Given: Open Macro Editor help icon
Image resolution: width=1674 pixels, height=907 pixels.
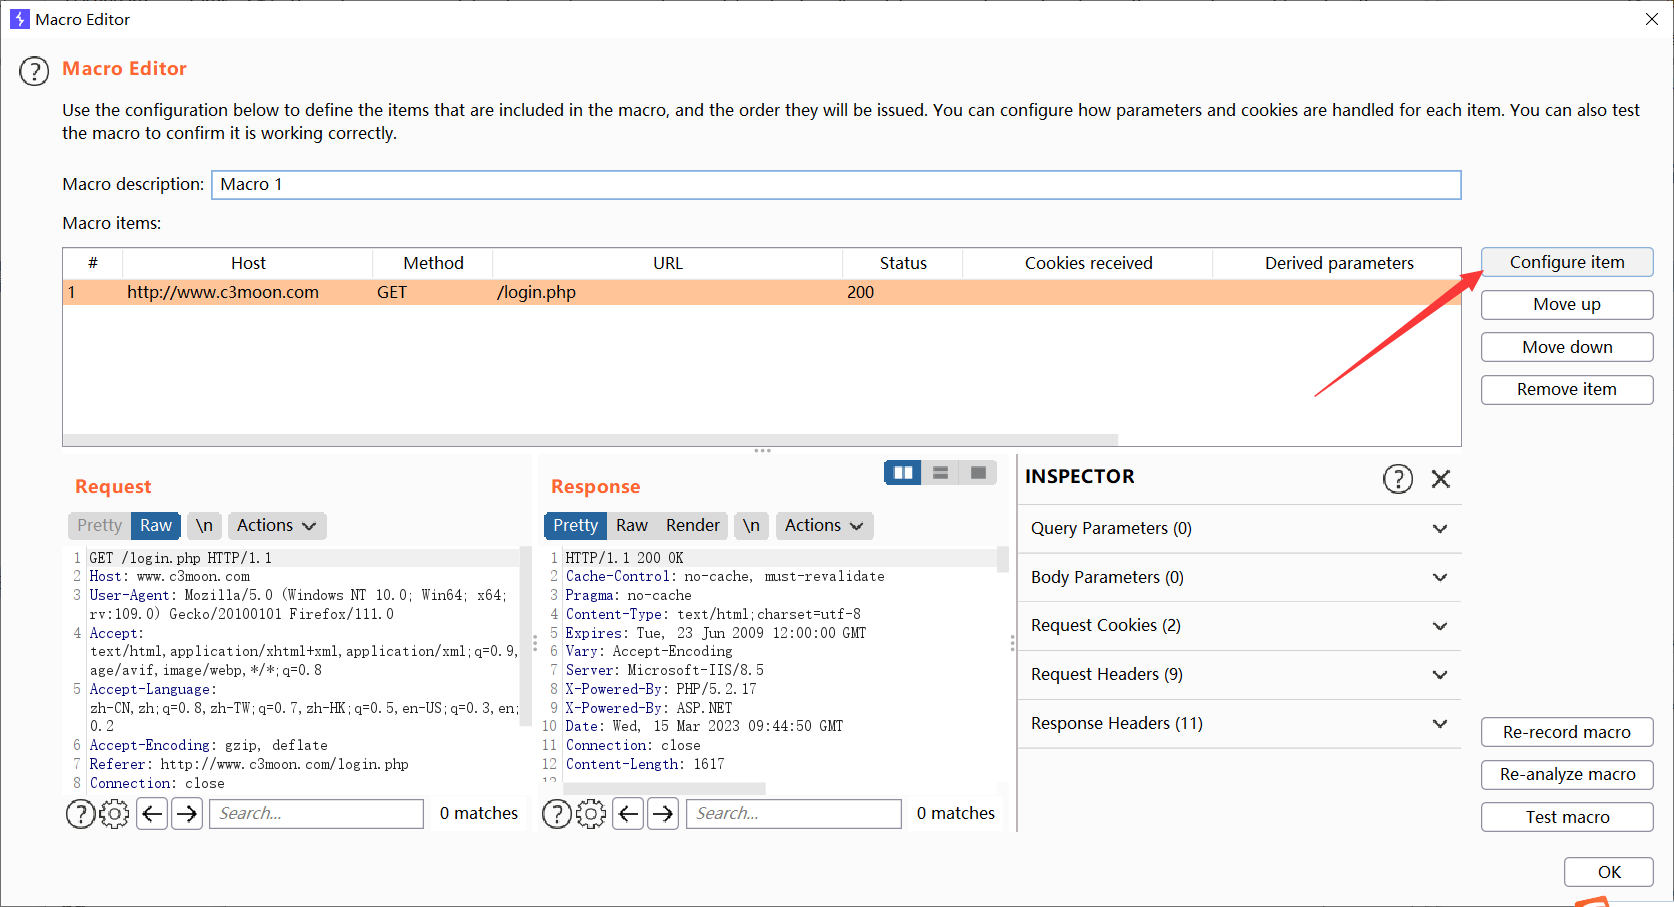Looking at the screenshot, I should pyautogui.click(x=34, y=72).
